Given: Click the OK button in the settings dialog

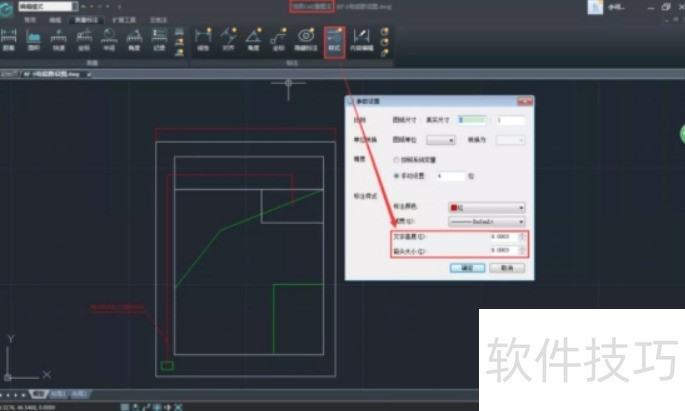Looking at the screenshot, I should pos(467,268).
